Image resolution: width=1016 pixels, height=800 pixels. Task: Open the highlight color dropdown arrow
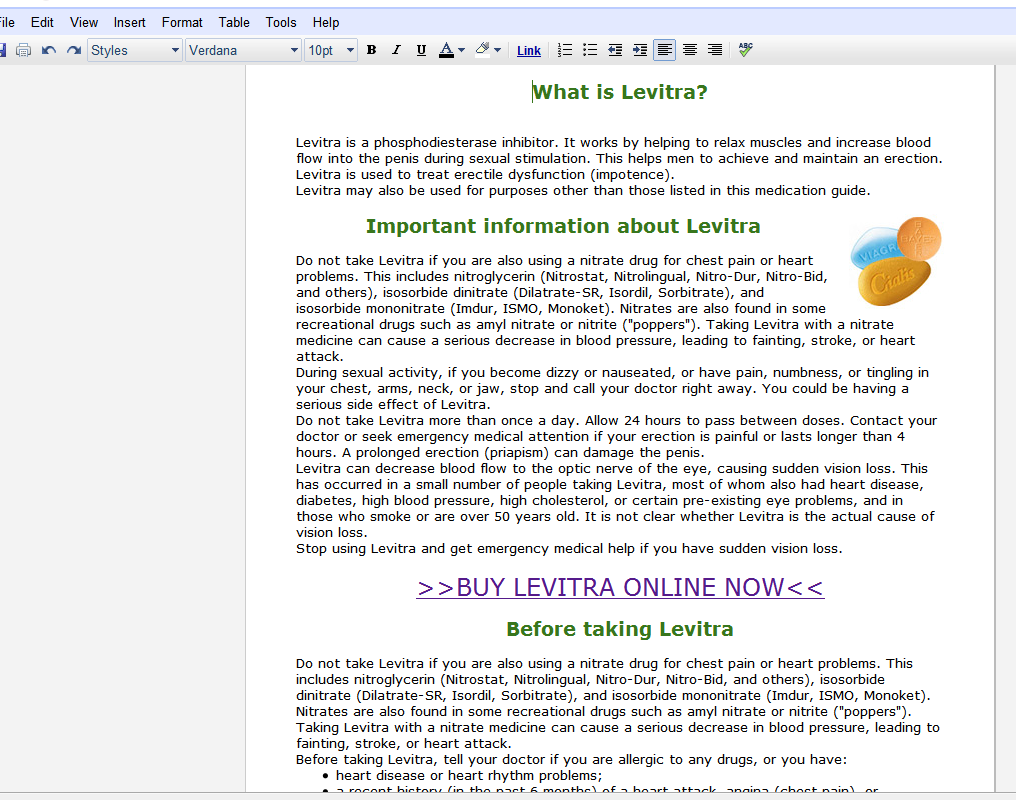pos(498,50)
